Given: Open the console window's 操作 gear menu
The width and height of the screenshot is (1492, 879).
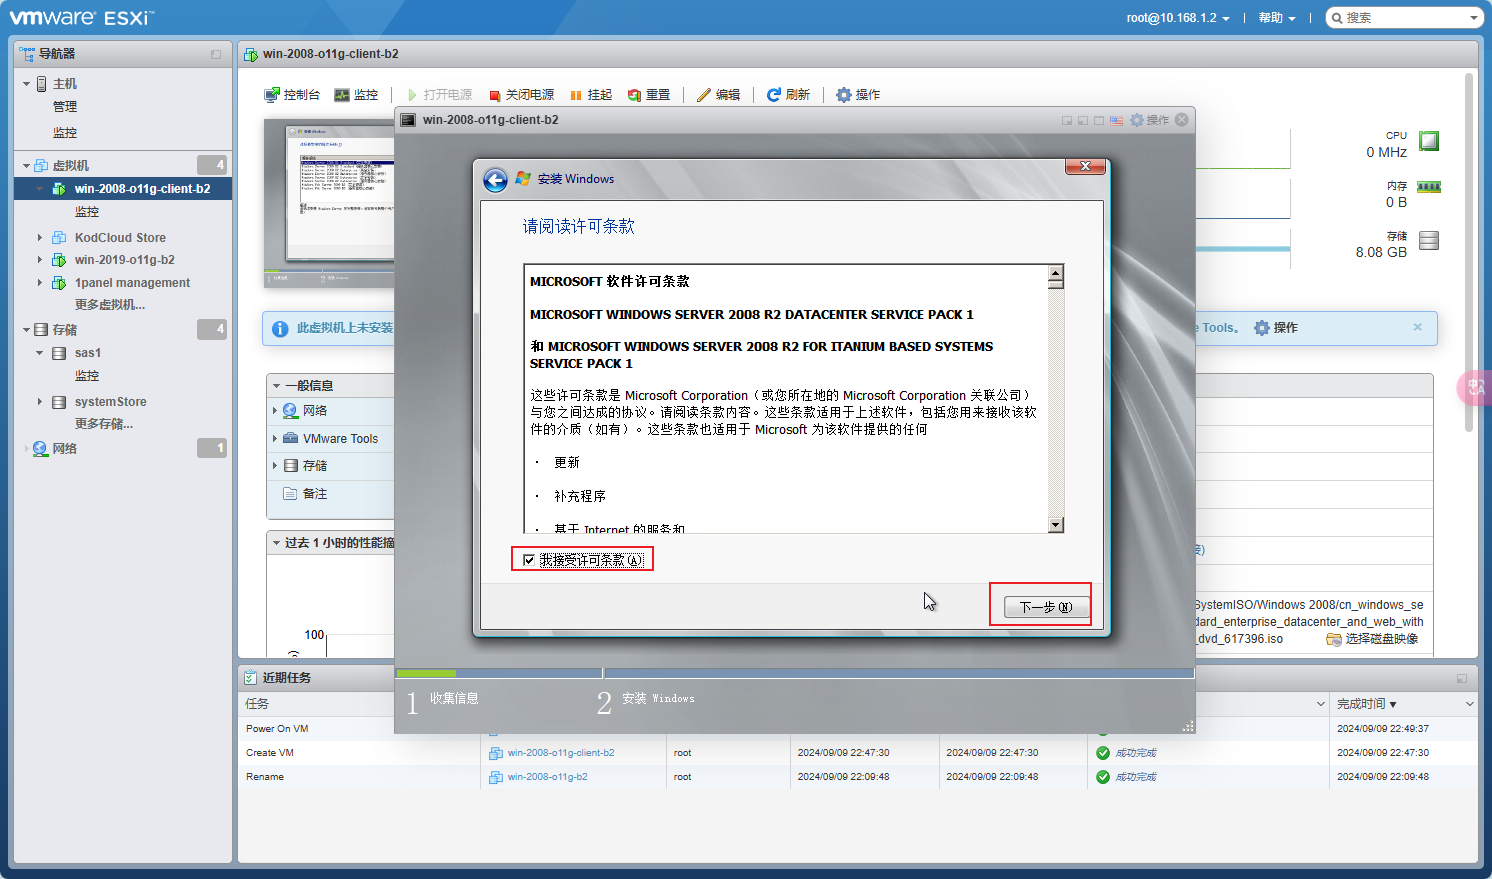Looking at the screenshot, I should 1149,120.
